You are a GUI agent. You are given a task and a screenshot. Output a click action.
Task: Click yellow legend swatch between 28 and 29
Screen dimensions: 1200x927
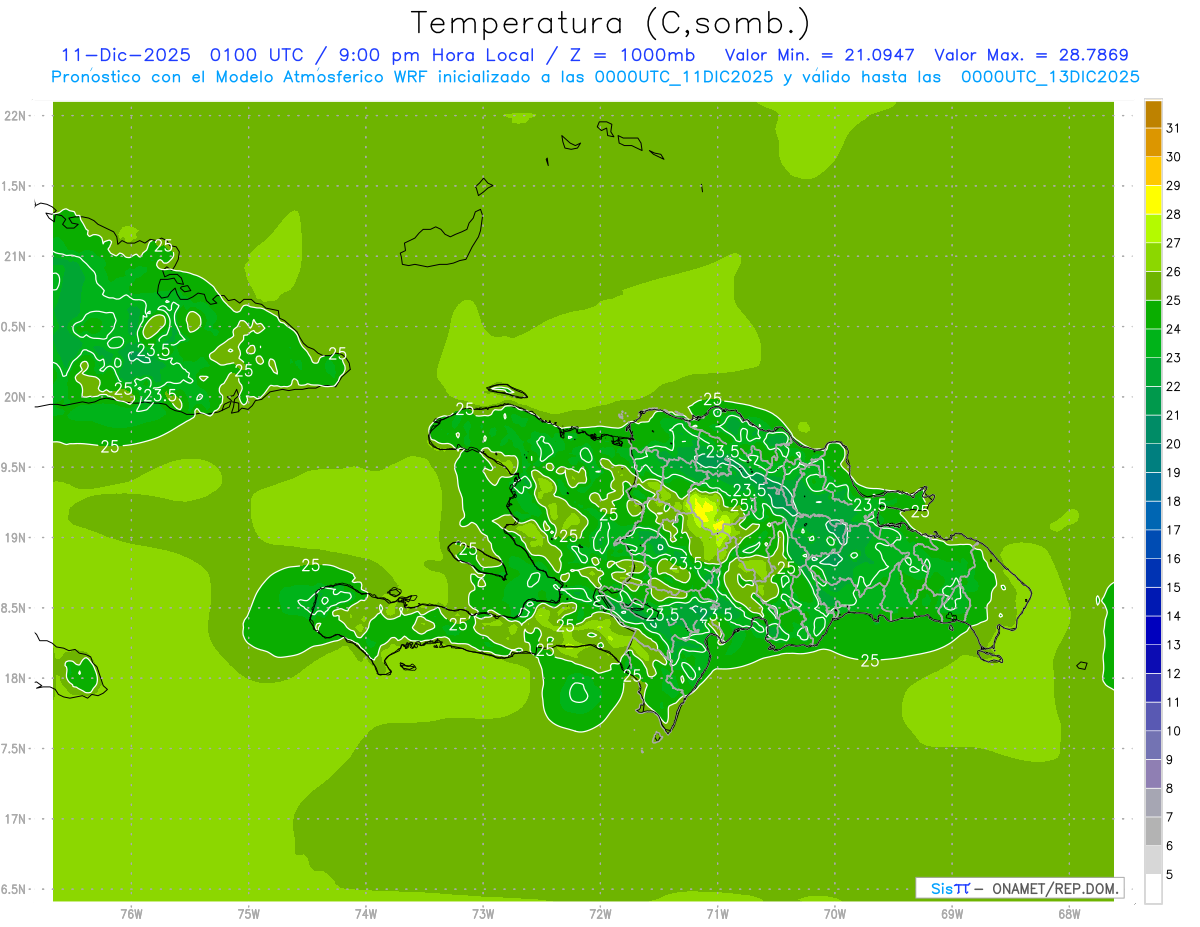click(x=1153, y=200)
